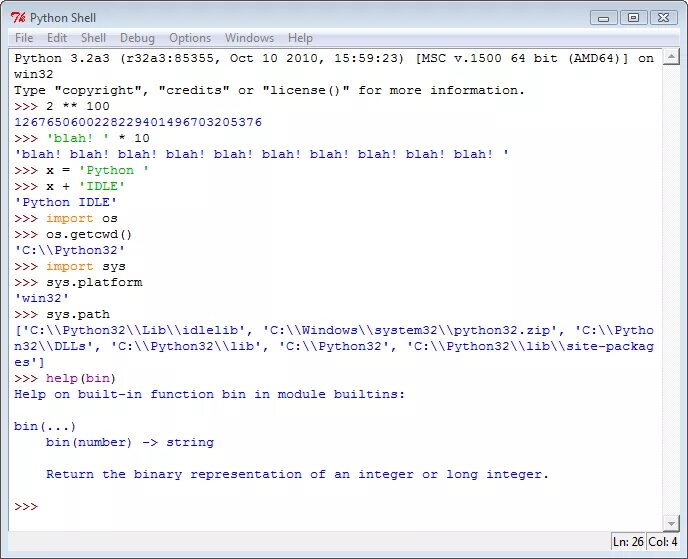The width and height of the screenshot is (688, 559).
Task: Click the Col: 4 status indicator
Action: pyautogui.click(x=663, y=542)
